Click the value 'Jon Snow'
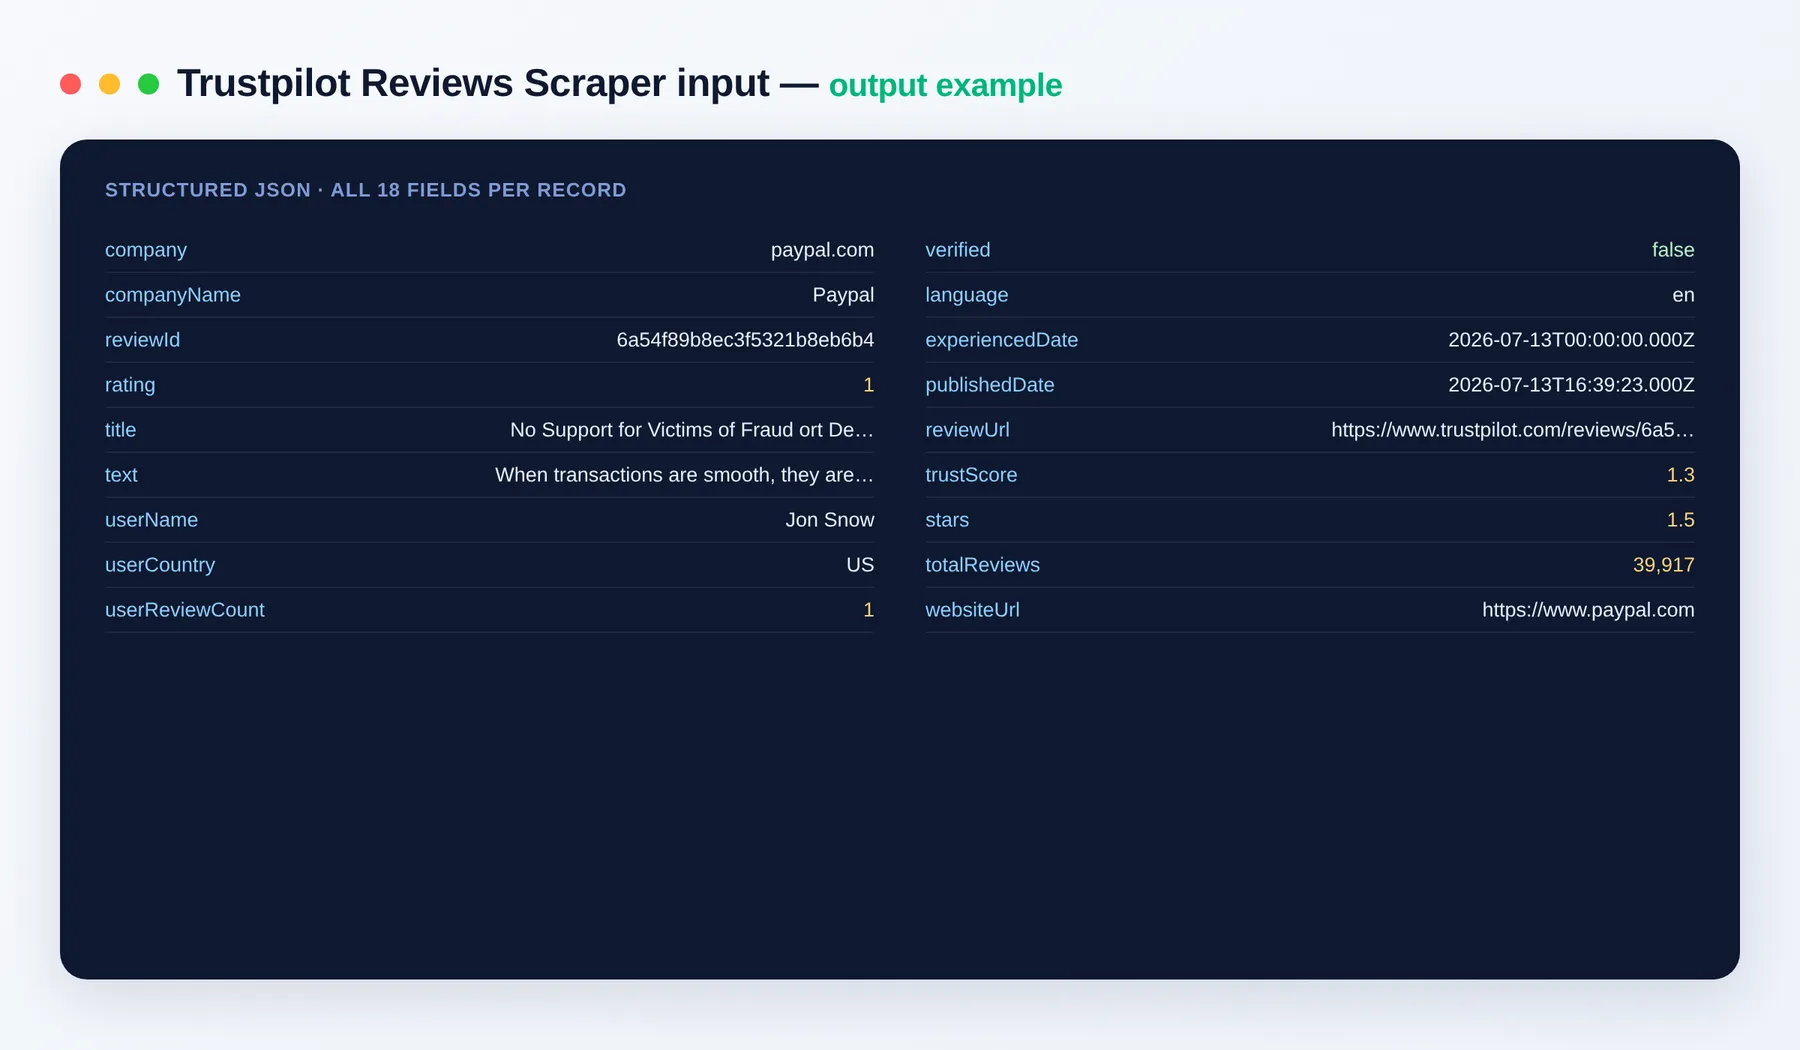This screenshot has width=1800, height=1050. [x=830, y=520]
